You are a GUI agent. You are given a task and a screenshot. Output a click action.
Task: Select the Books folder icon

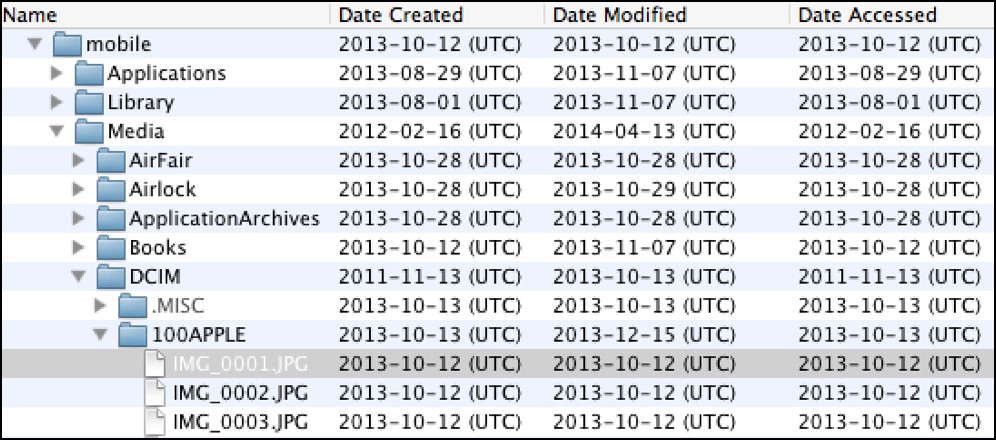click(111, 248)
